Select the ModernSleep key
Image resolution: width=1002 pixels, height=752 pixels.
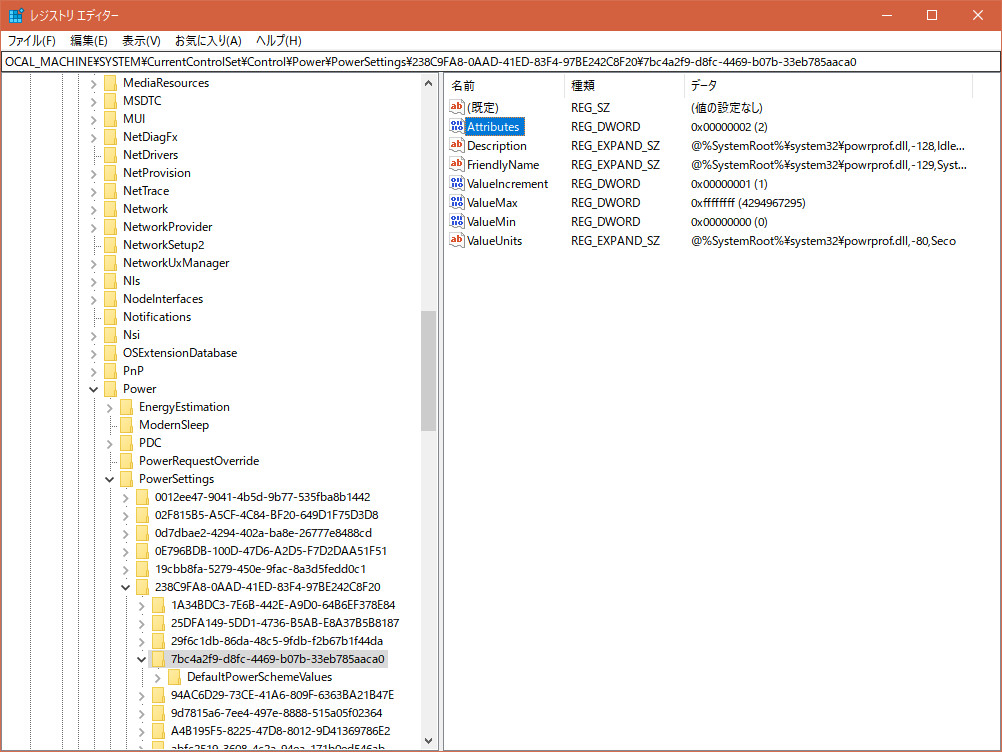click(x=173, y=425)
